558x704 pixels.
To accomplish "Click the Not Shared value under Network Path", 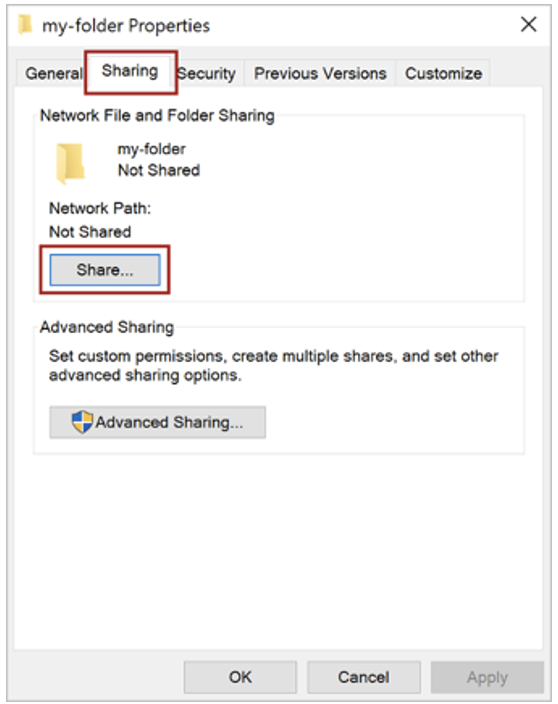I will (90, 232).
